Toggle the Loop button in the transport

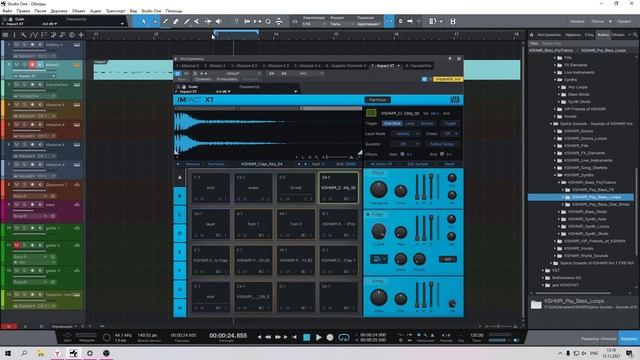tap(344, 337)
